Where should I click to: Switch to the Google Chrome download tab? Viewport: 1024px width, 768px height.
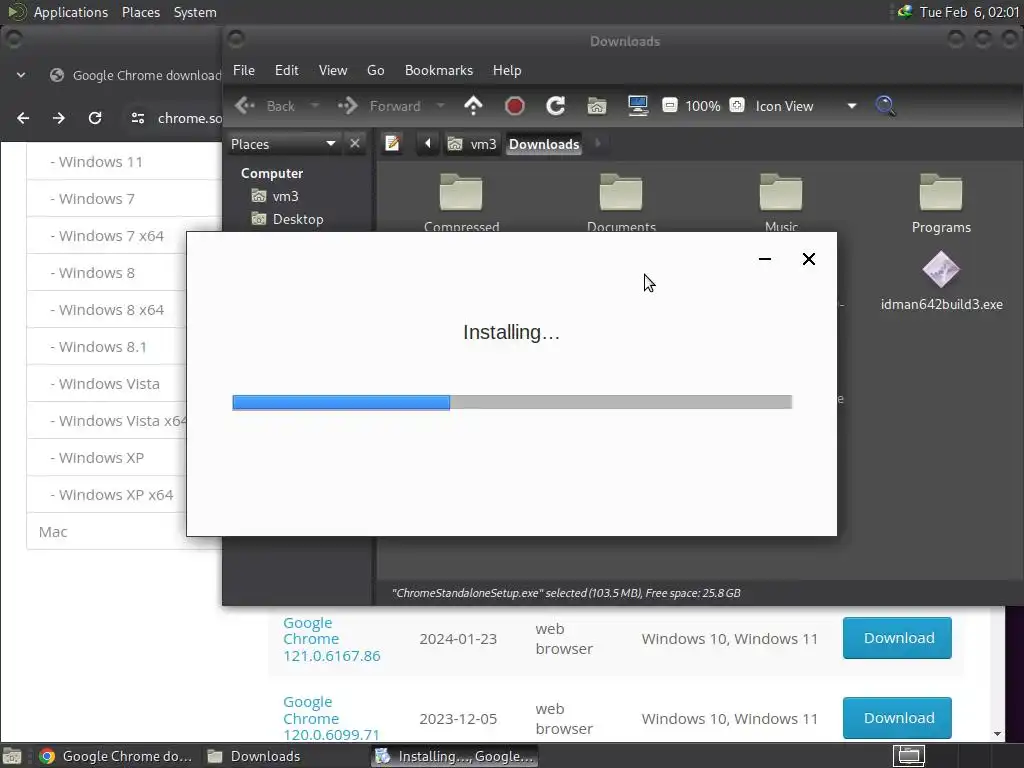click(x=135, y=75)
